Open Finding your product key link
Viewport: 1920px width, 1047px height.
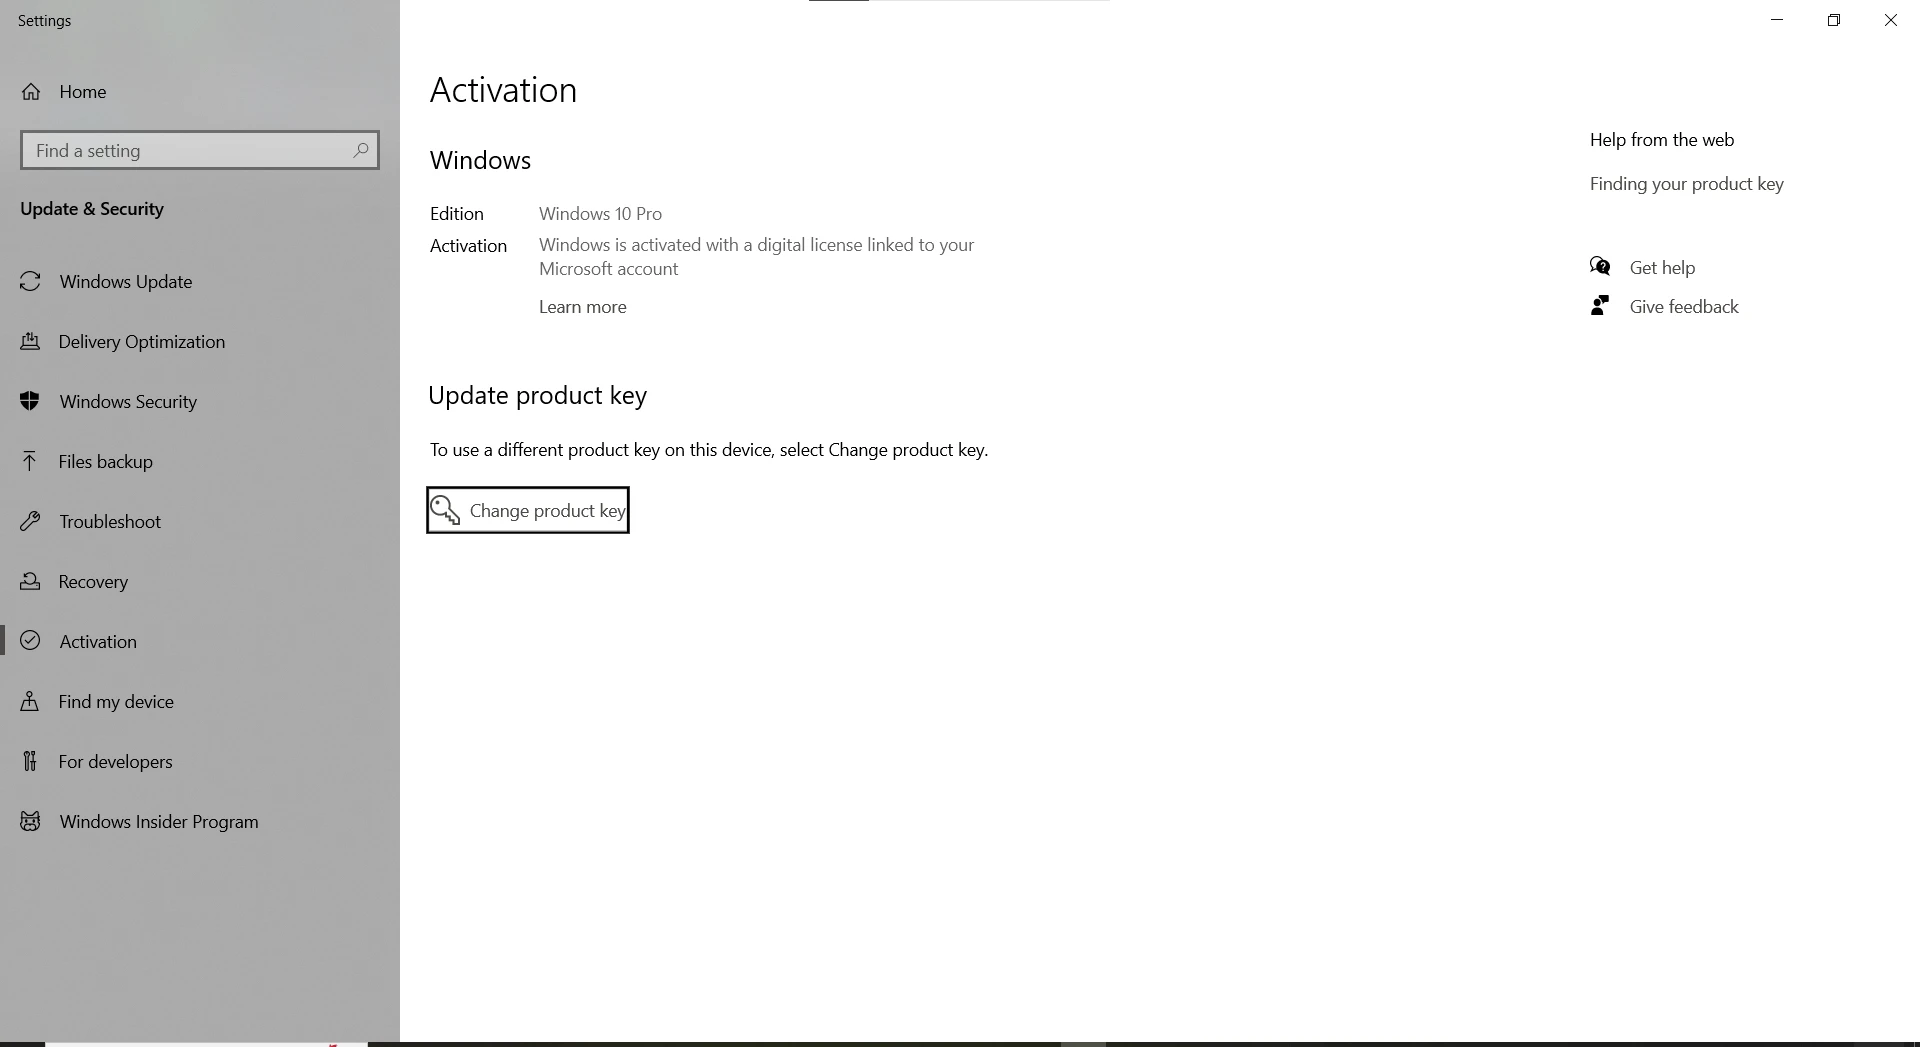(1687, 184)
